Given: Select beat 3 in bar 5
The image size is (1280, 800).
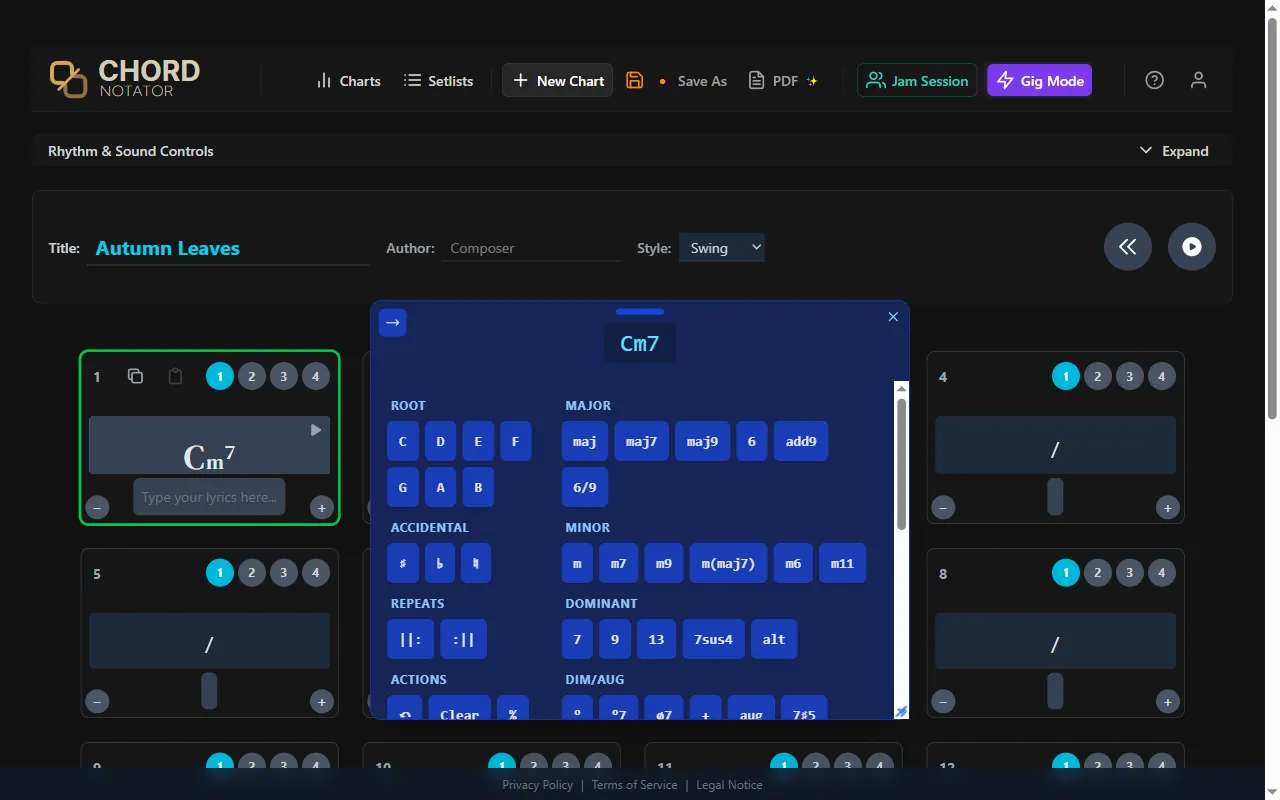Looking at the screenshot, I should coord(283,572).
